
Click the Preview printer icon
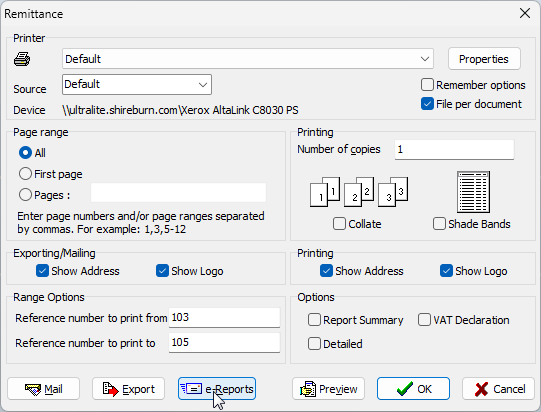(x=308, y=389)
